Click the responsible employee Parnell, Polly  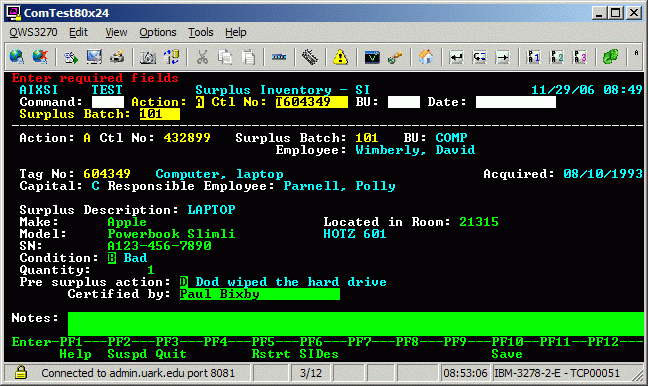339,186
